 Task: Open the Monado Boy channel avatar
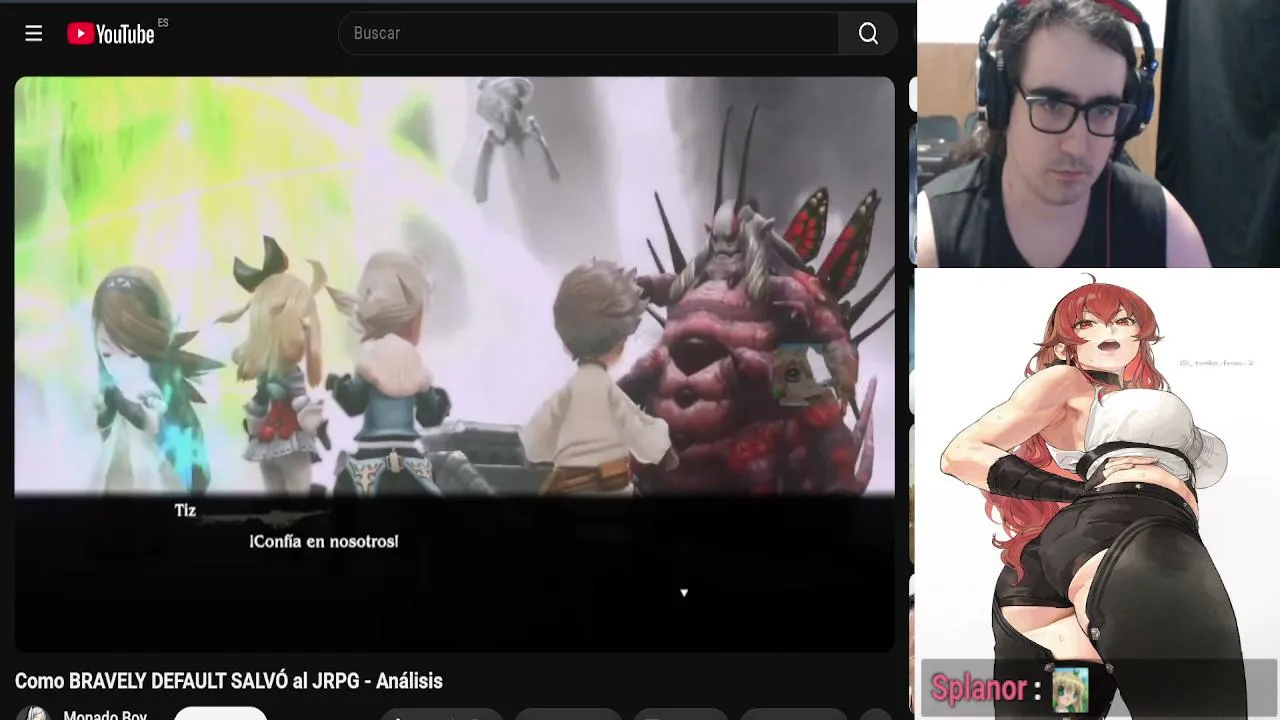pos(33,713)
